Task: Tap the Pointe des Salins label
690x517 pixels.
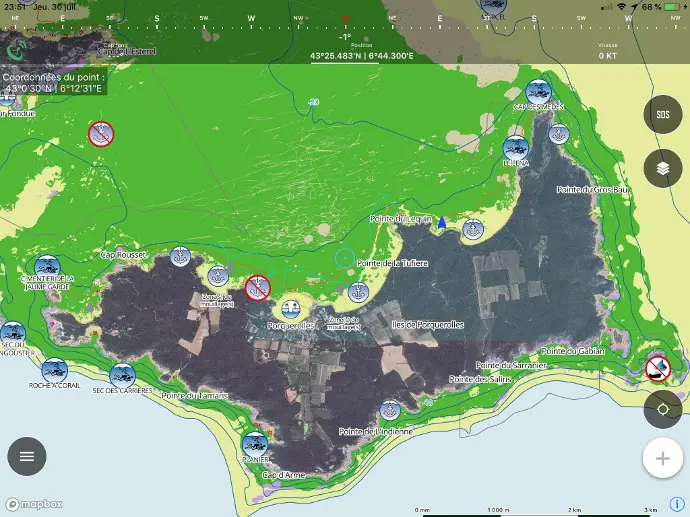Action: [x=480, y=379]
